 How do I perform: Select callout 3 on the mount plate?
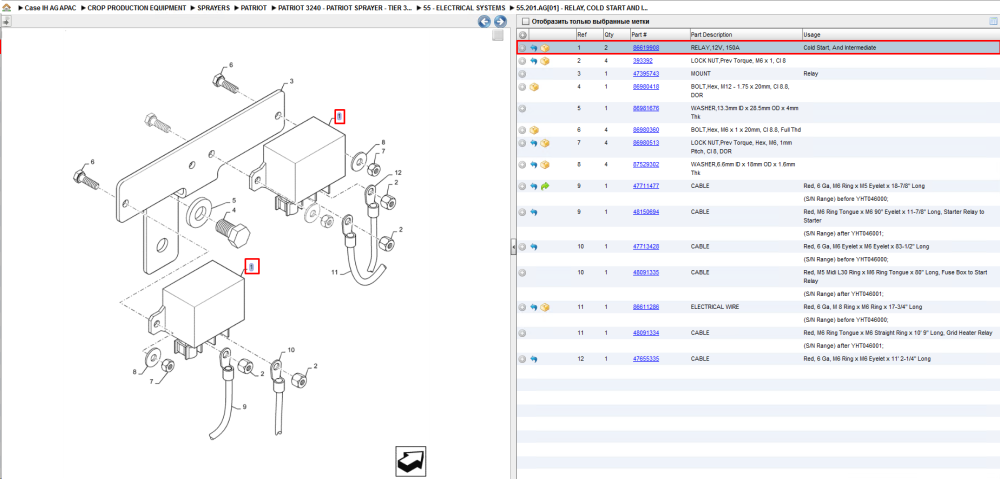pyautogui.click(x=291, y=81)
